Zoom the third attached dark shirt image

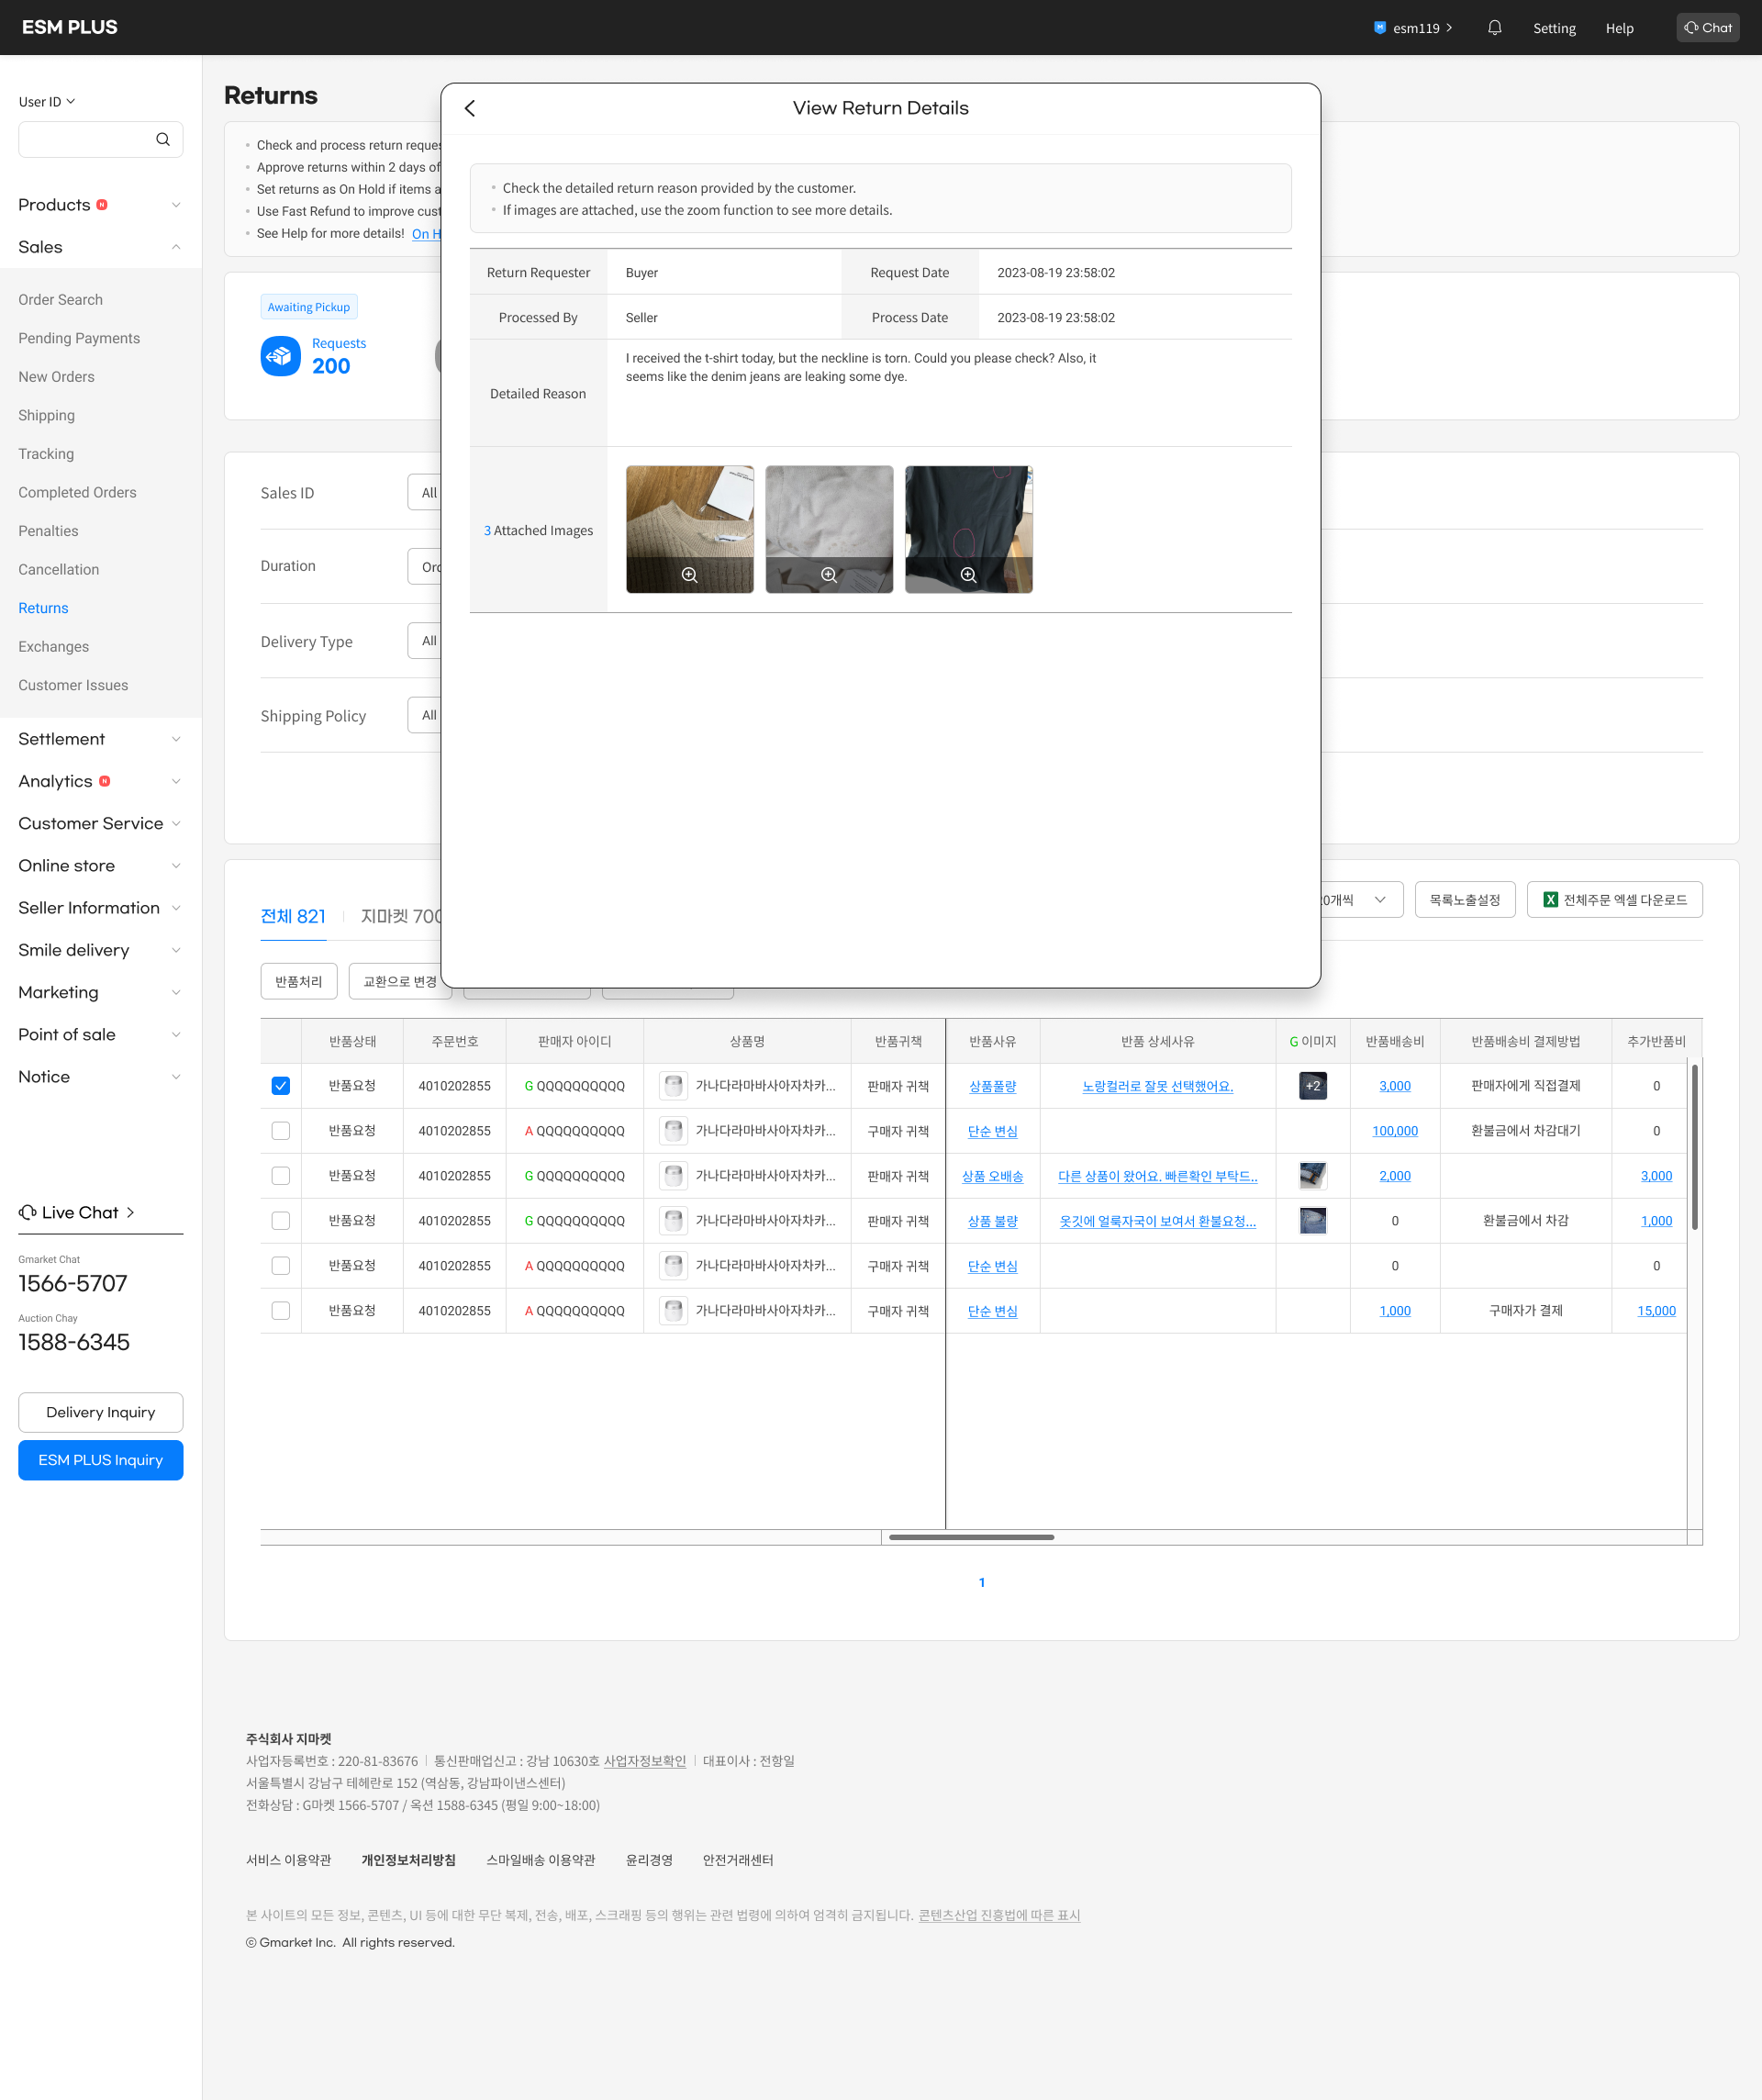[968, 575]
